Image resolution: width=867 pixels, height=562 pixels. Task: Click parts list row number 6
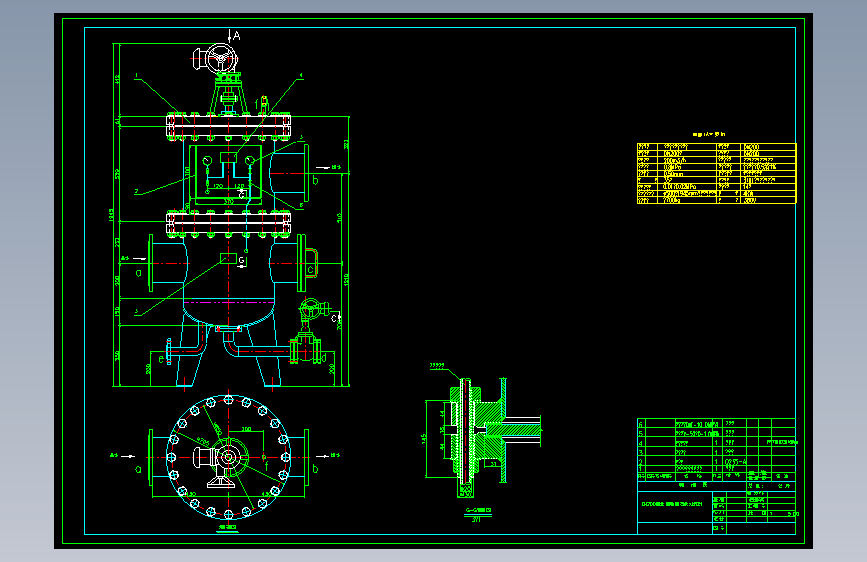[641, 425]
